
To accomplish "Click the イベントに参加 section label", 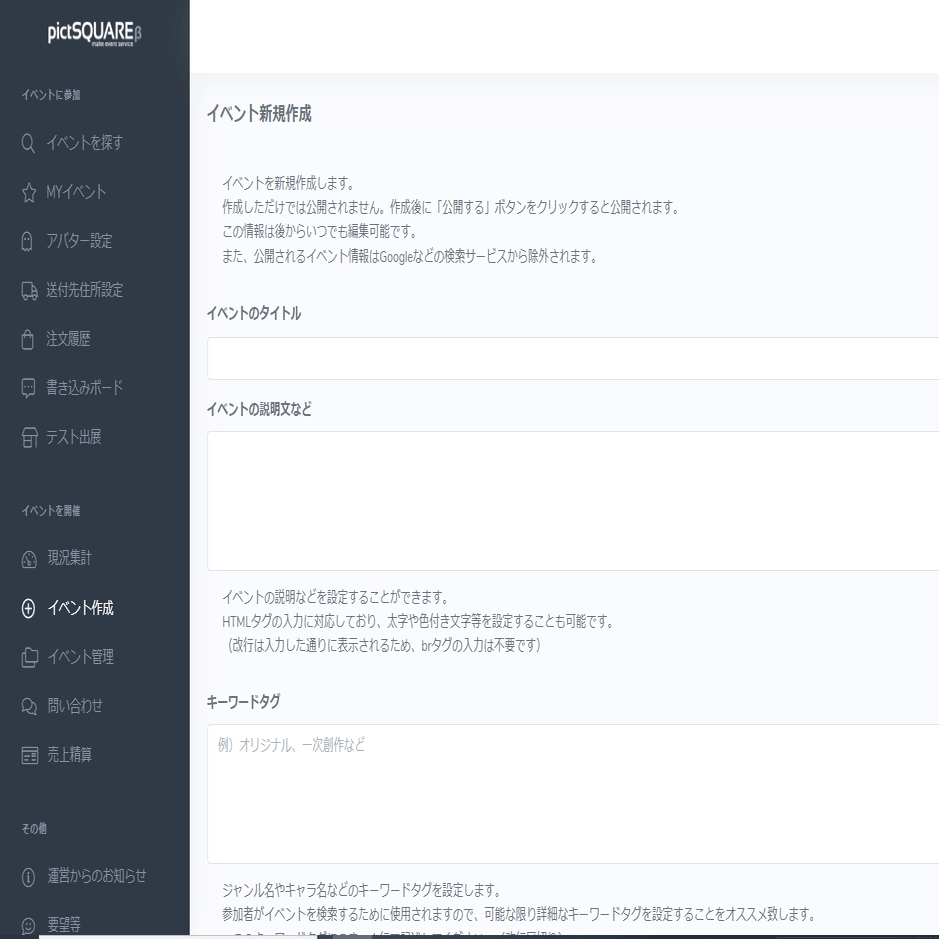I will click(51, 95).
